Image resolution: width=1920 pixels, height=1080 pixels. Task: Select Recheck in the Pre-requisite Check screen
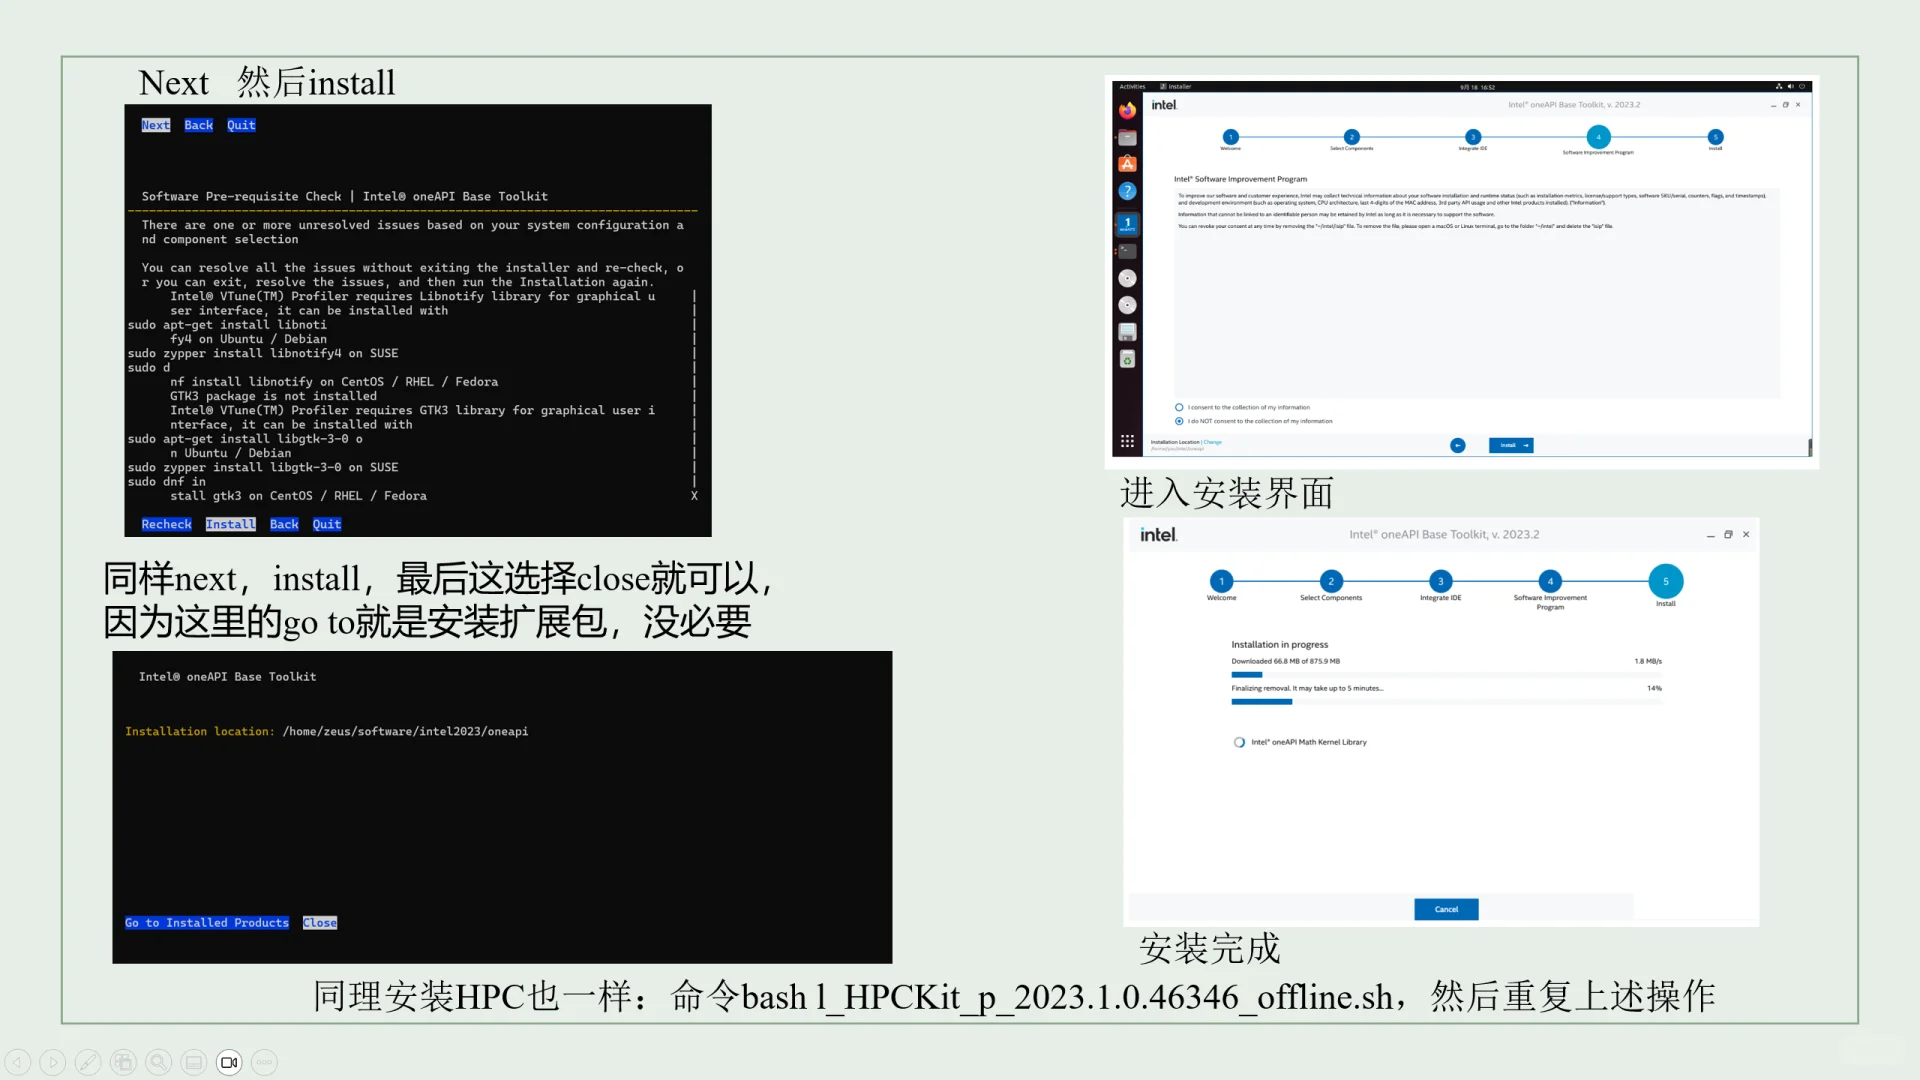click(166, 524)
